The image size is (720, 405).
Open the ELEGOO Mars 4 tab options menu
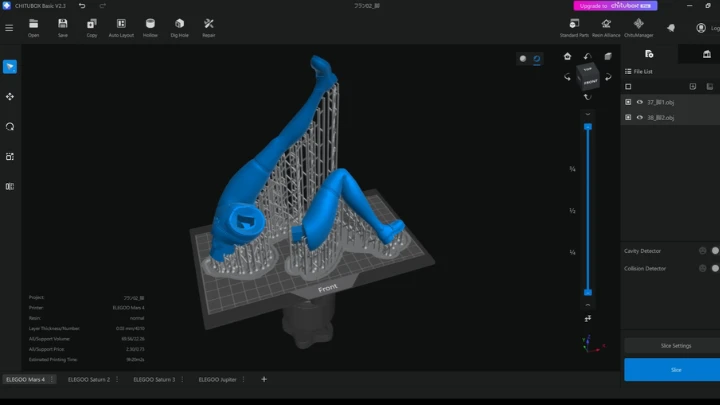pos(52,379)
